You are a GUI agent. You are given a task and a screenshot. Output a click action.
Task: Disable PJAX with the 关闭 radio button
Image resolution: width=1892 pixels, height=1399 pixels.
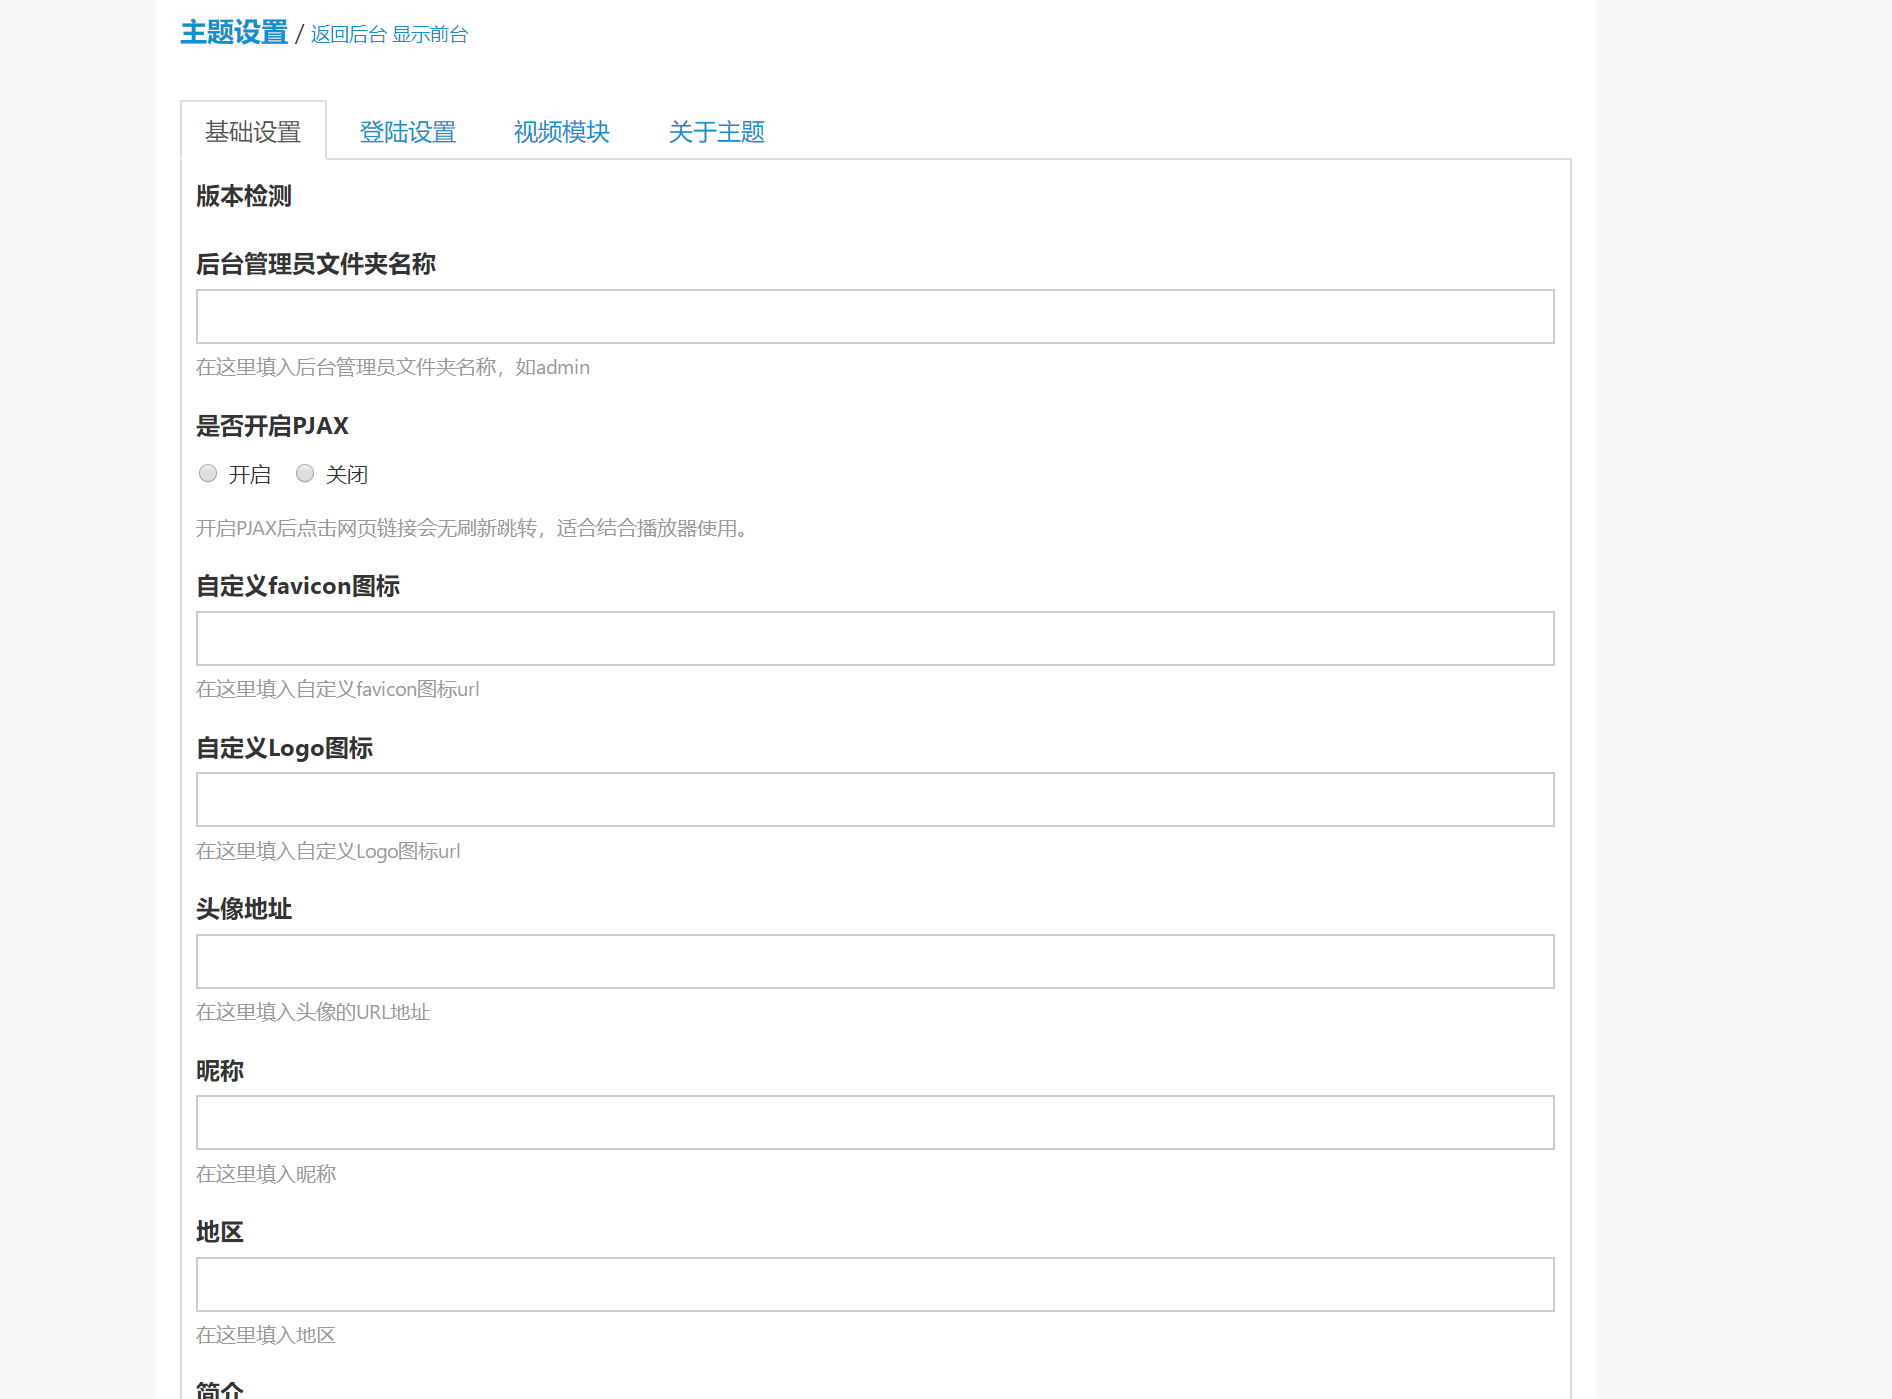[305, 474]
